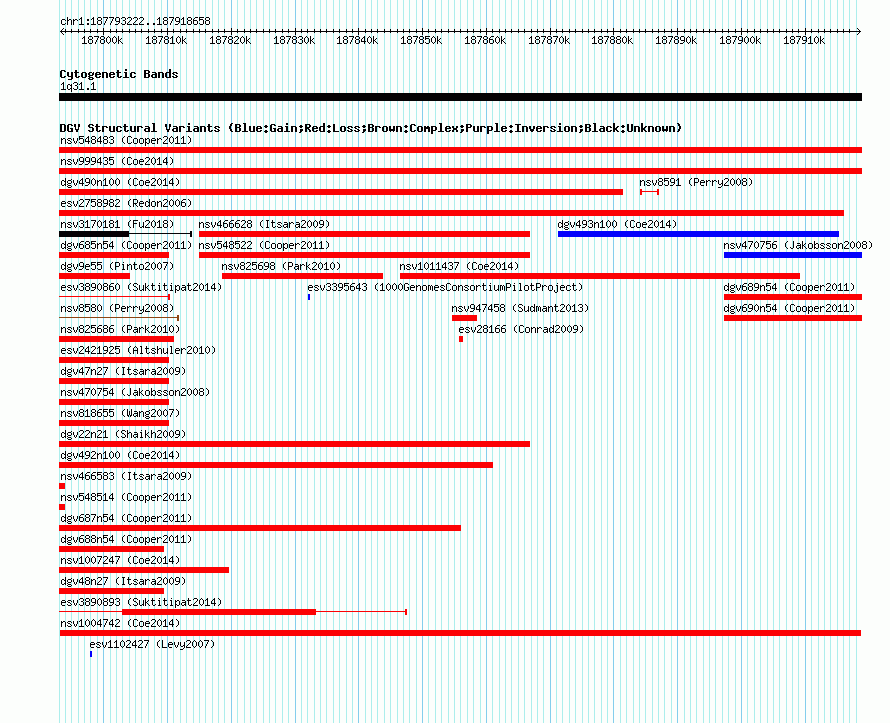Click esv3890893 (Suktitipat2014) label
This screenshot has width=890, height=723.
[141, 602]
